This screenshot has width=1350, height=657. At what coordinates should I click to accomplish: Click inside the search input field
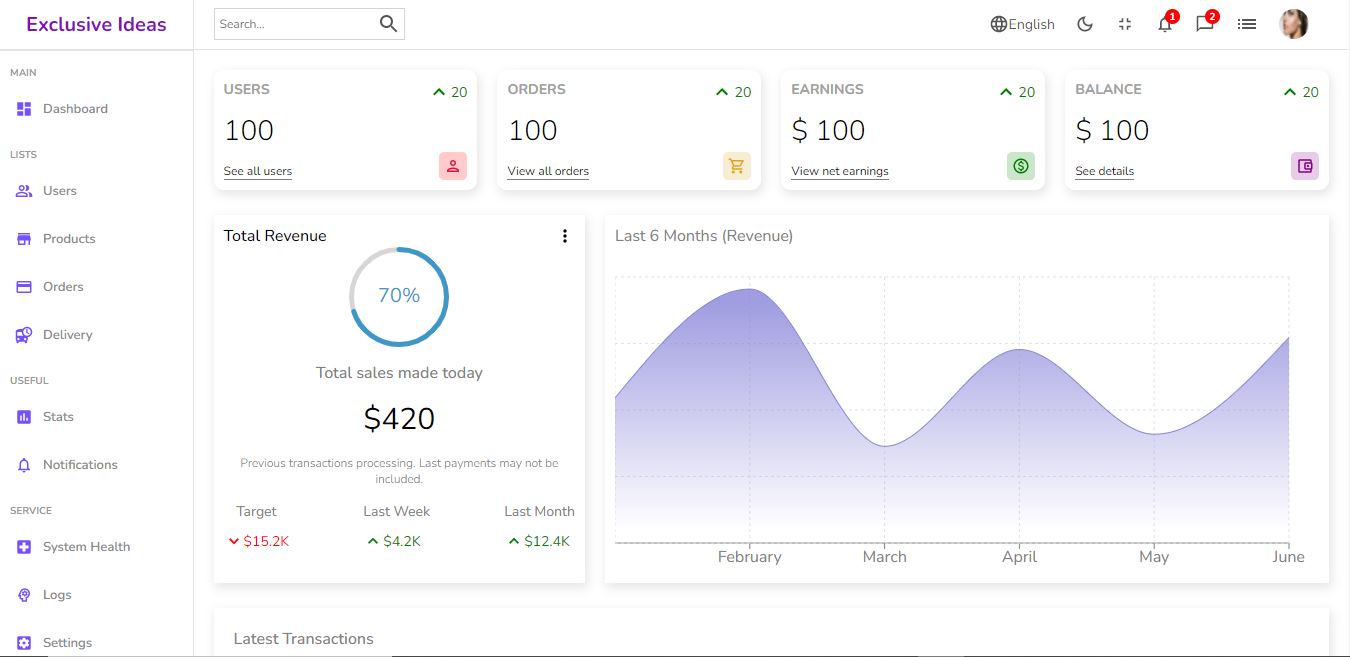click(295, 23)
